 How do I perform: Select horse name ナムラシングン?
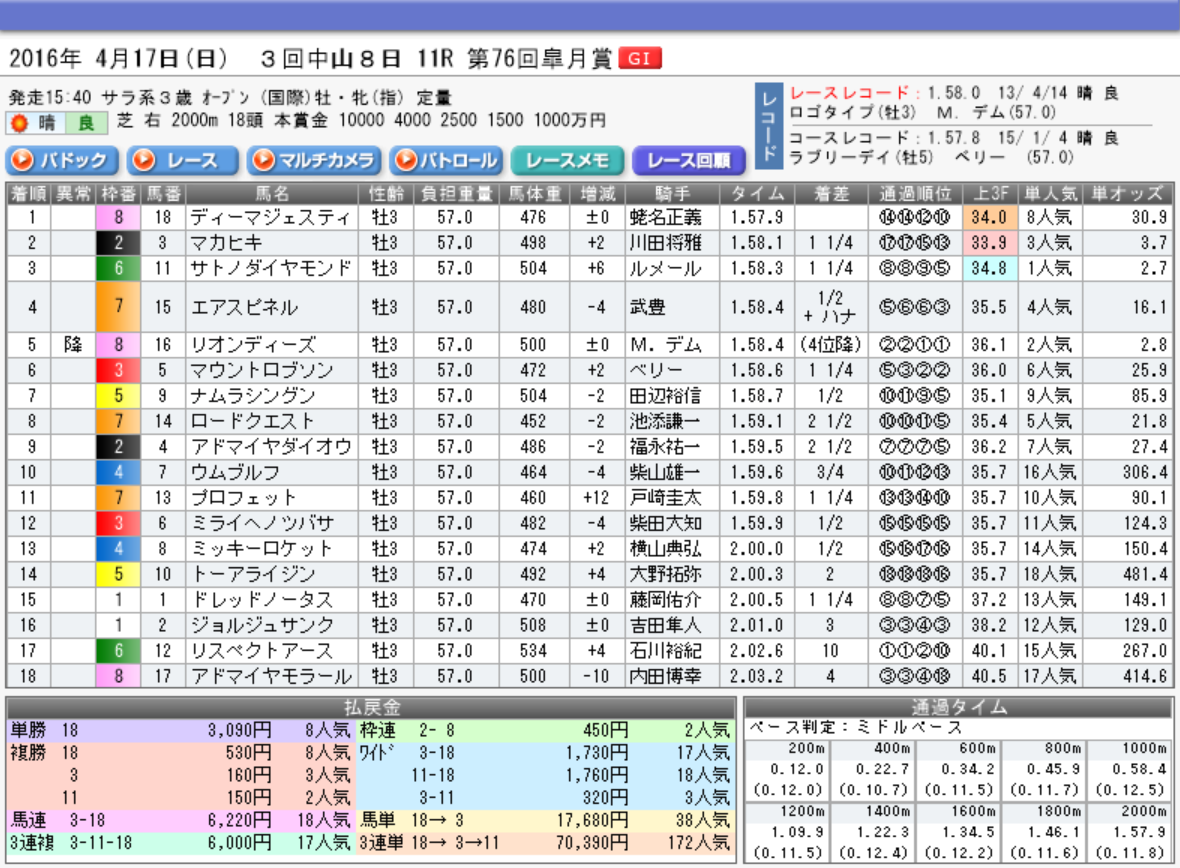253,397
